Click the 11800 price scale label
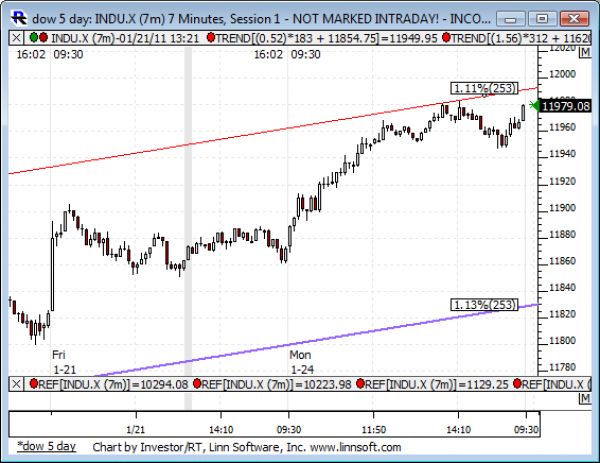Image resolution: width=600 pixels, height=463 pixels. coord(562,340)
